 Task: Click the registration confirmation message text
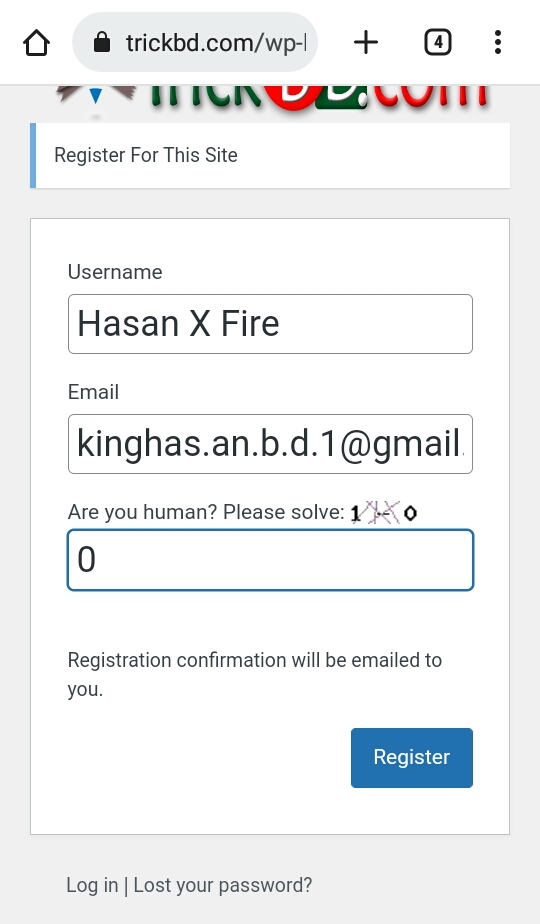[255, 674]
